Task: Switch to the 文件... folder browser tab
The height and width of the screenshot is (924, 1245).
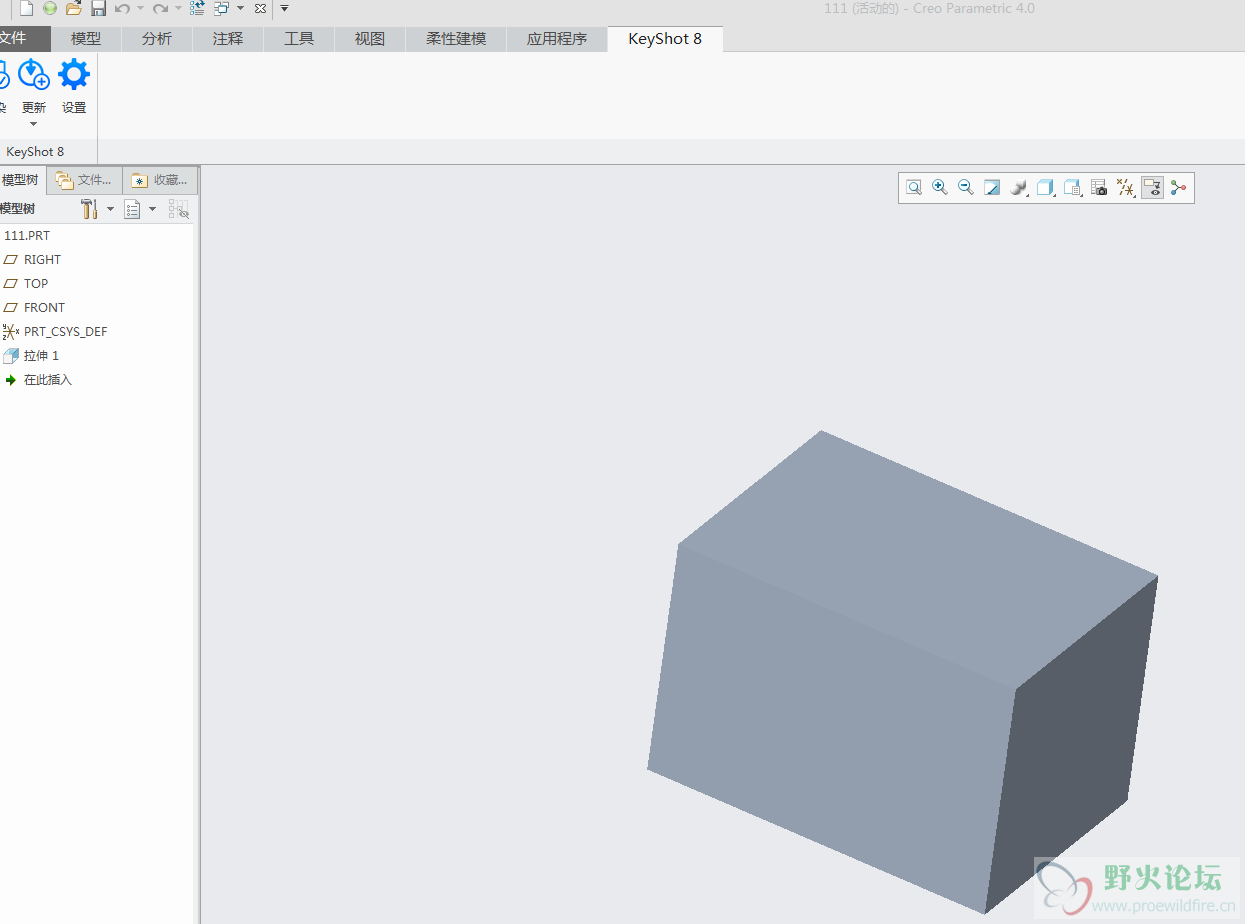Action: point(84,180)
